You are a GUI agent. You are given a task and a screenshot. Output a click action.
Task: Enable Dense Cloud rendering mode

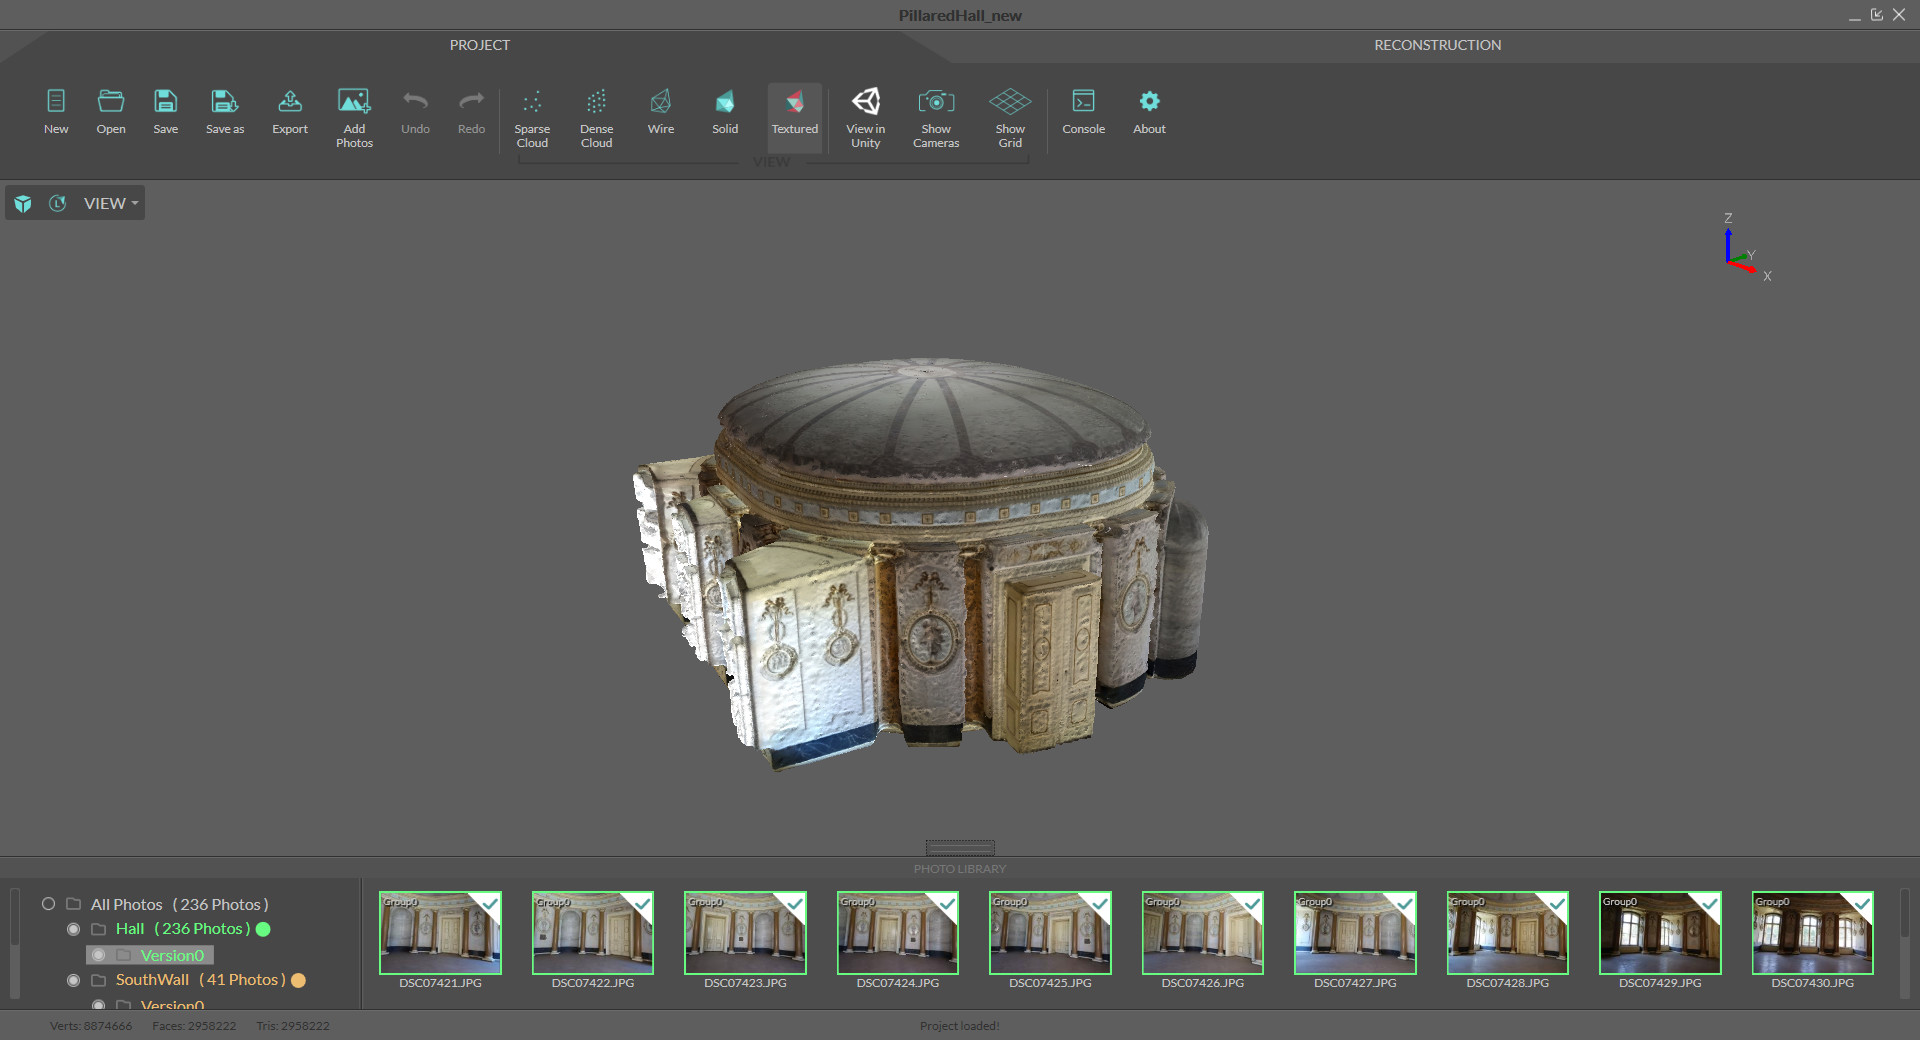(596, 115)
